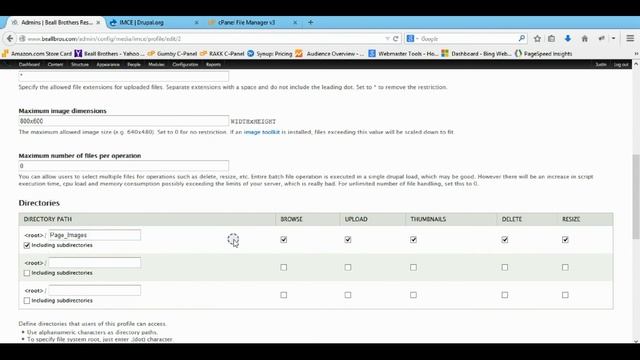640x360 pixels.
Task: Open the Webmaster Tools bookmark
Action: pos(403,53)
